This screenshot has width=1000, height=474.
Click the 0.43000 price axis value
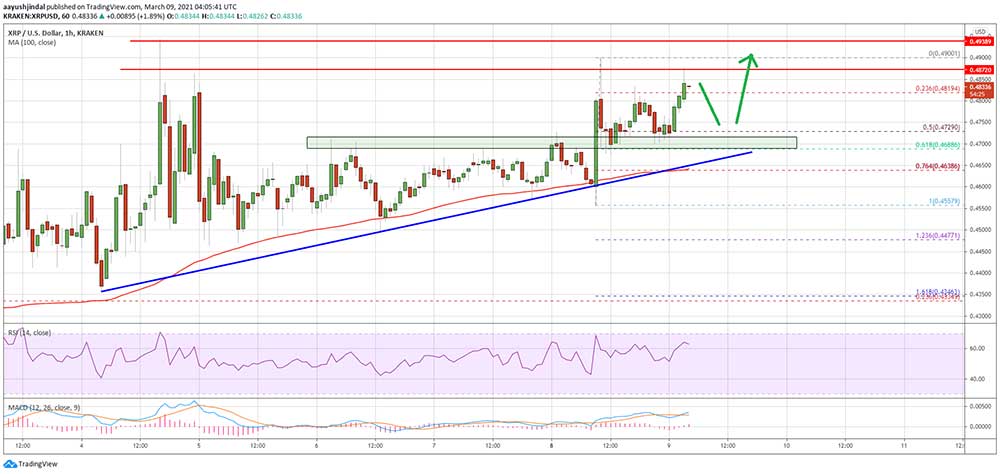979,316
